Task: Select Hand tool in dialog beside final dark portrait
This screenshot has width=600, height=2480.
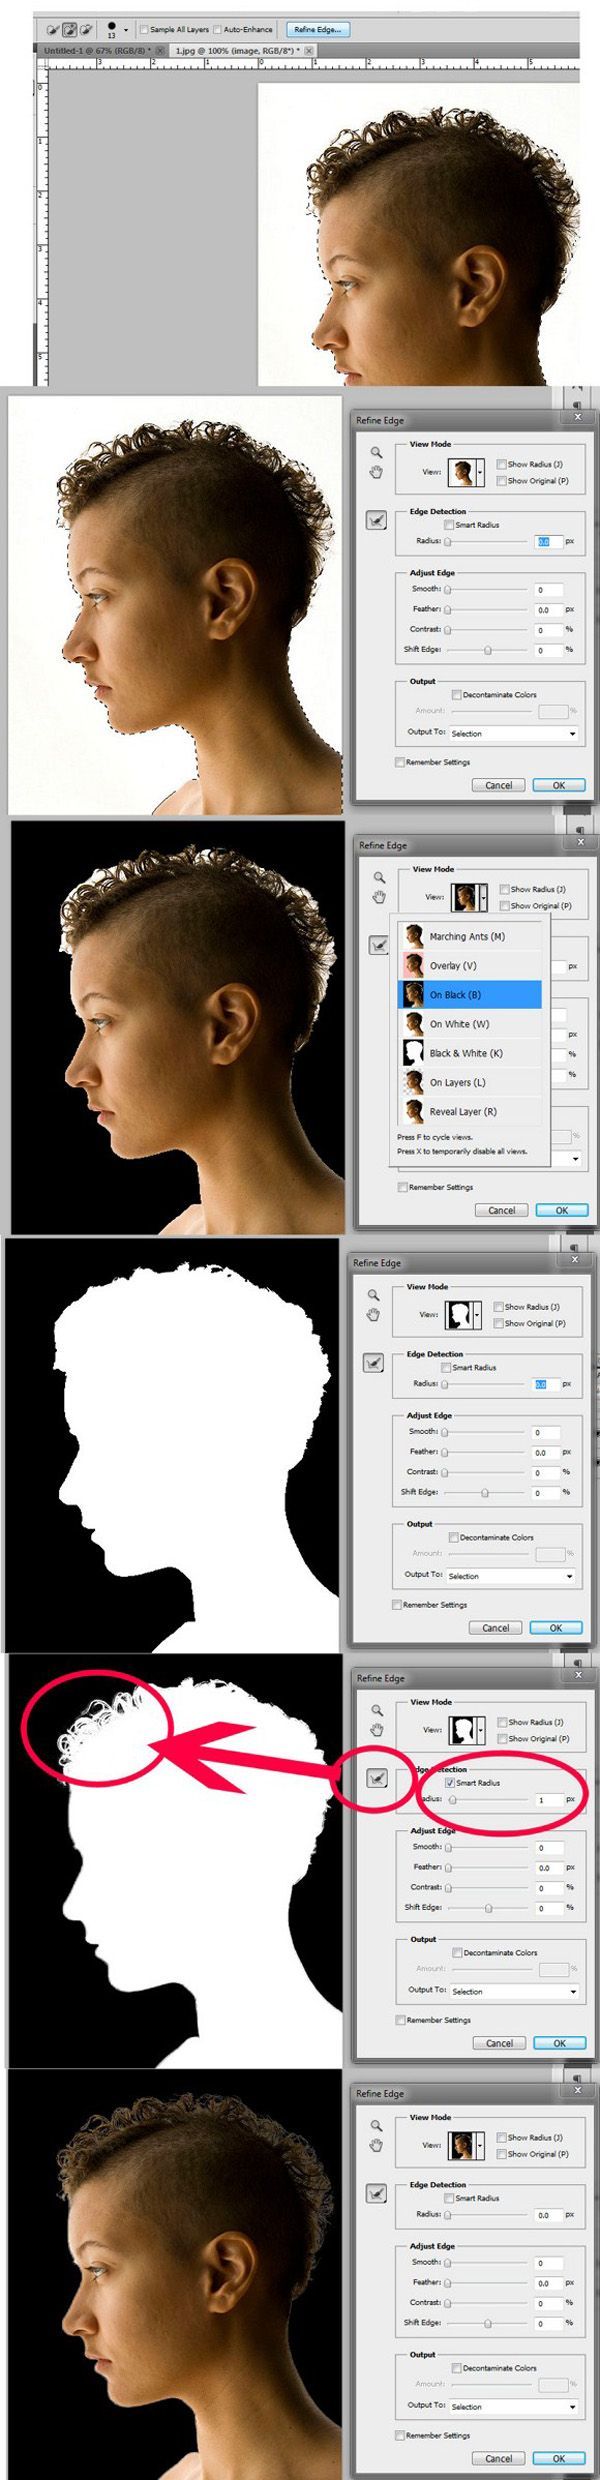Action: pos(376,2145)
